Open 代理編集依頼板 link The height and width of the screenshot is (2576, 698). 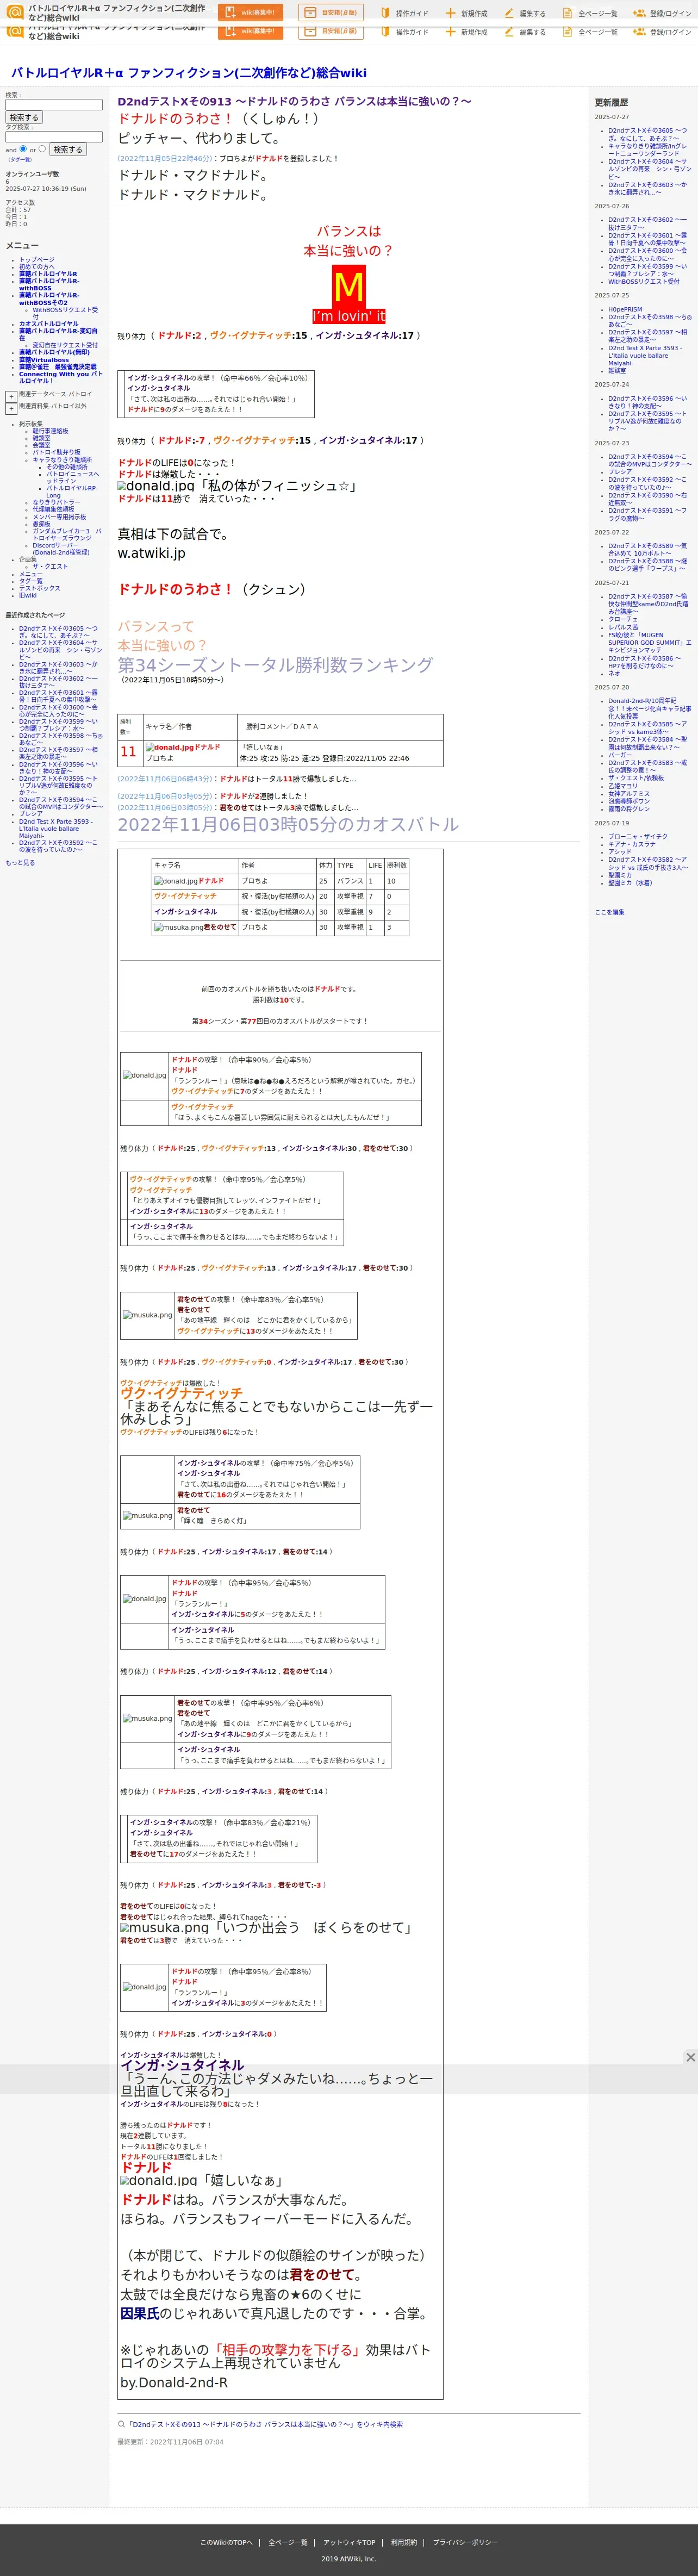click(x=53, y=509)
